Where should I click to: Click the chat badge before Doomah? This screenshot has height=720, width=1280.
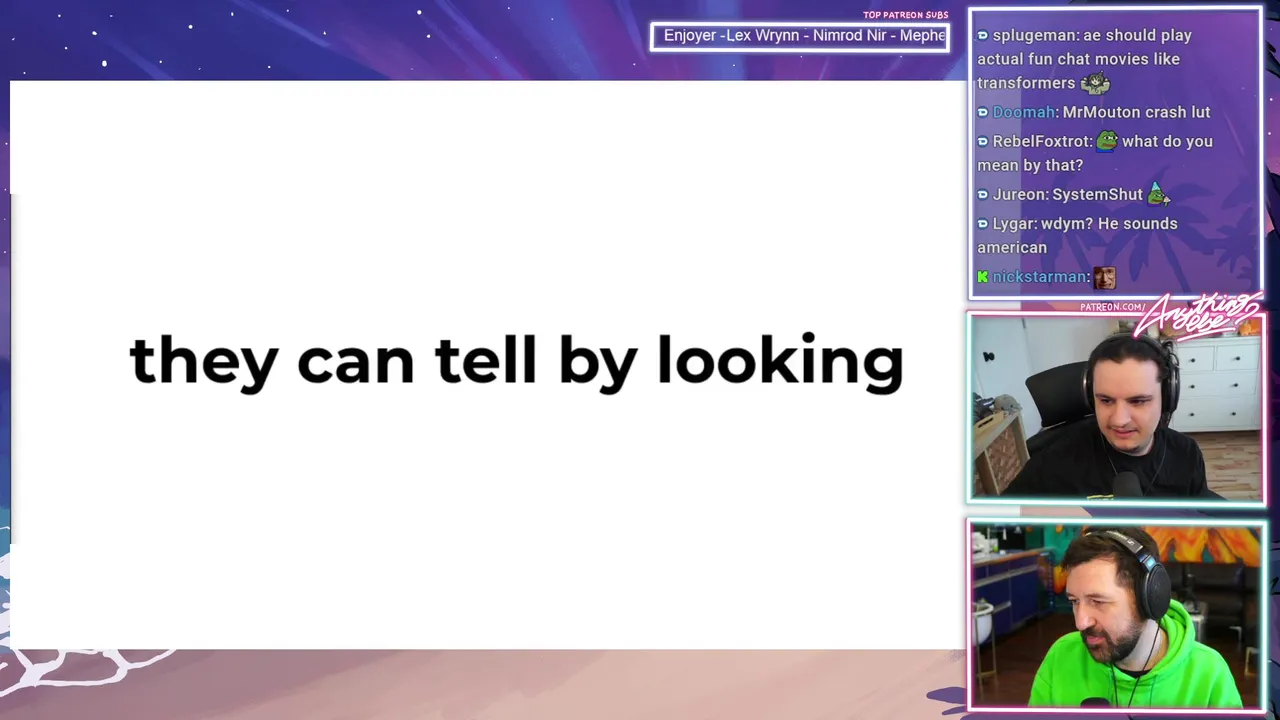tap(982, 112)
